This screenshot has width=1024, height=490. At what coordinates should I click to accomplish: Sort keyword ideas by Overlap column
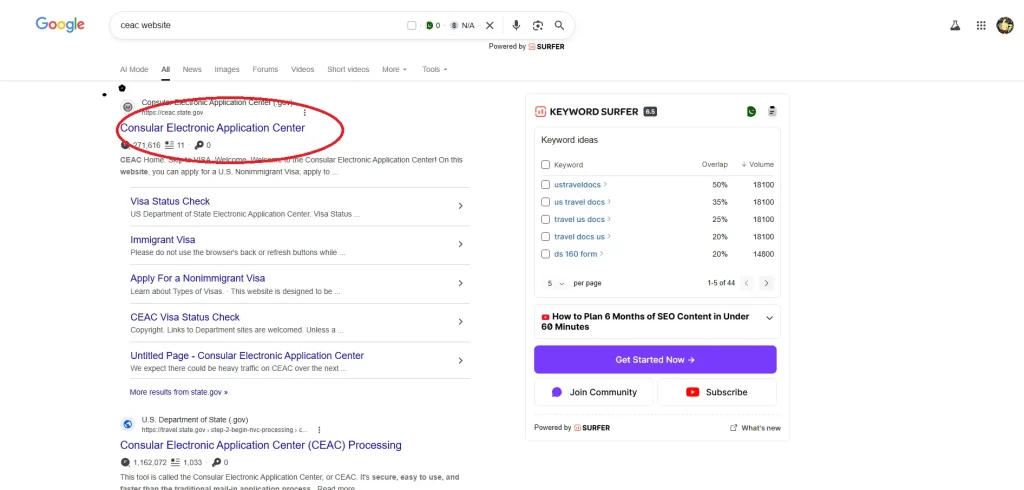tap(714, 165)
